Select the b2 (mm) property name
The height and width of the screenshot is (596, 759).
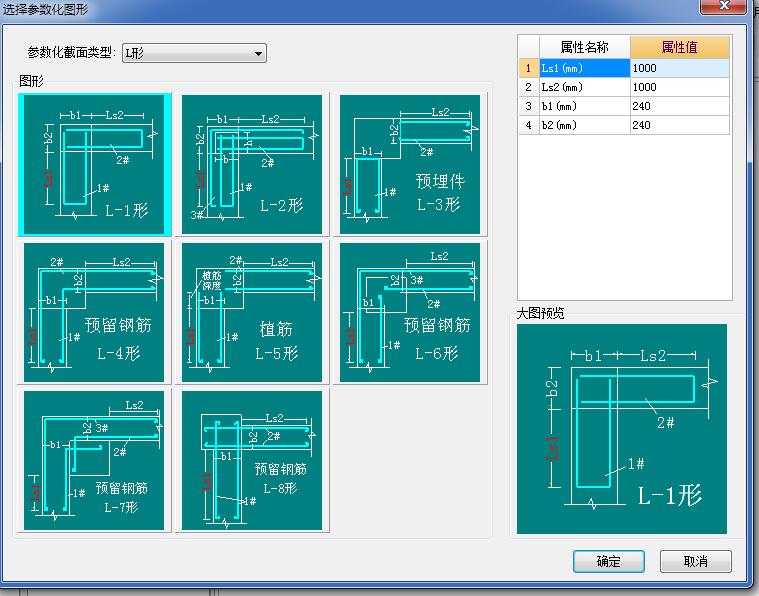(585, 125)
